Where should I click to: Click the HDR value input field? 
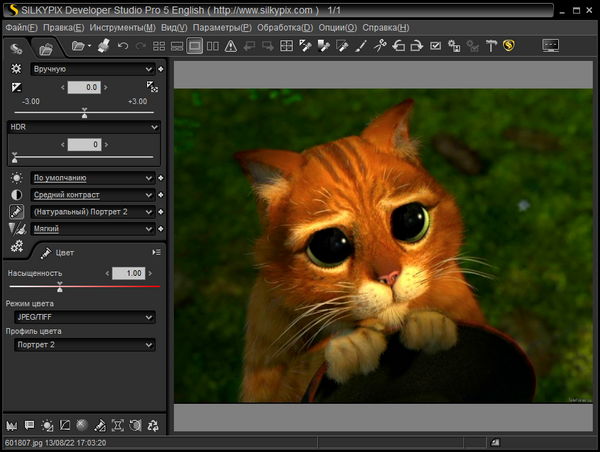point(82,144)
